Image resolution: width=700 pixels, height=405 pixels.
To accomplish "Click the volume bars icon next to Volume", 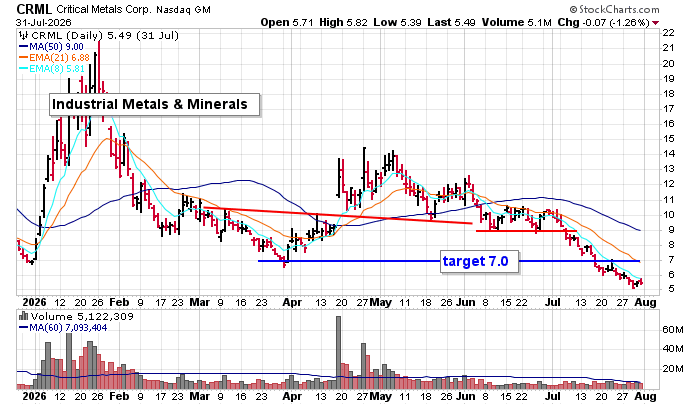I will 23,317.
